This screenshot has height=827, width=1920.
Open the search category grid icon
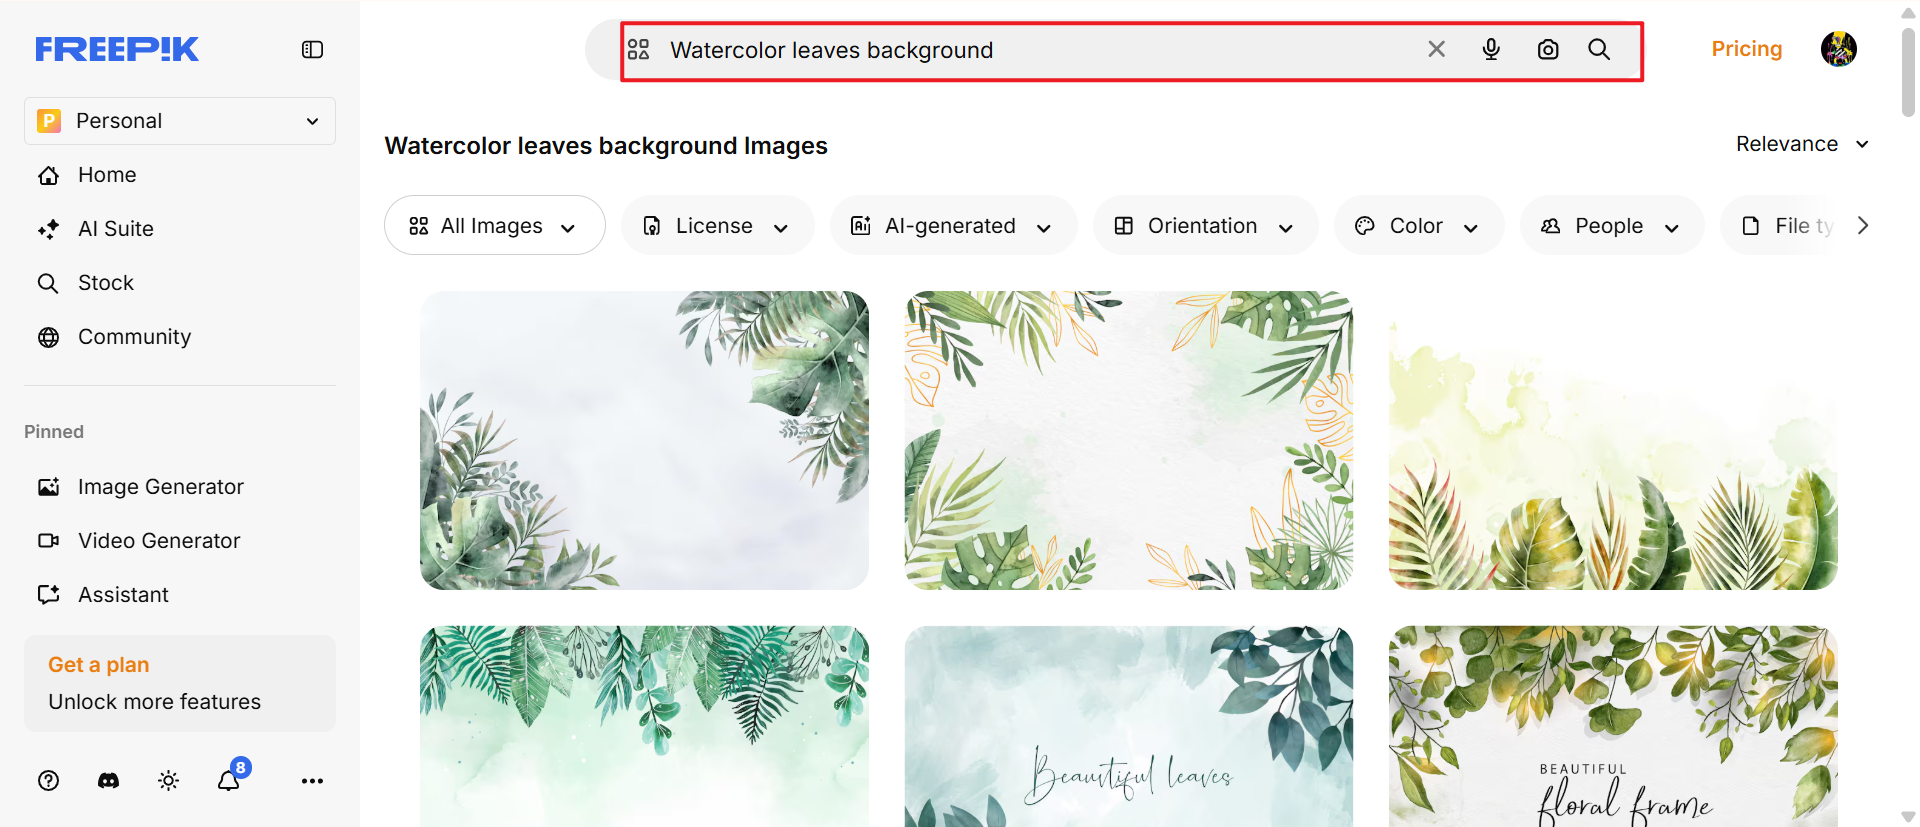tap(639, 49)
